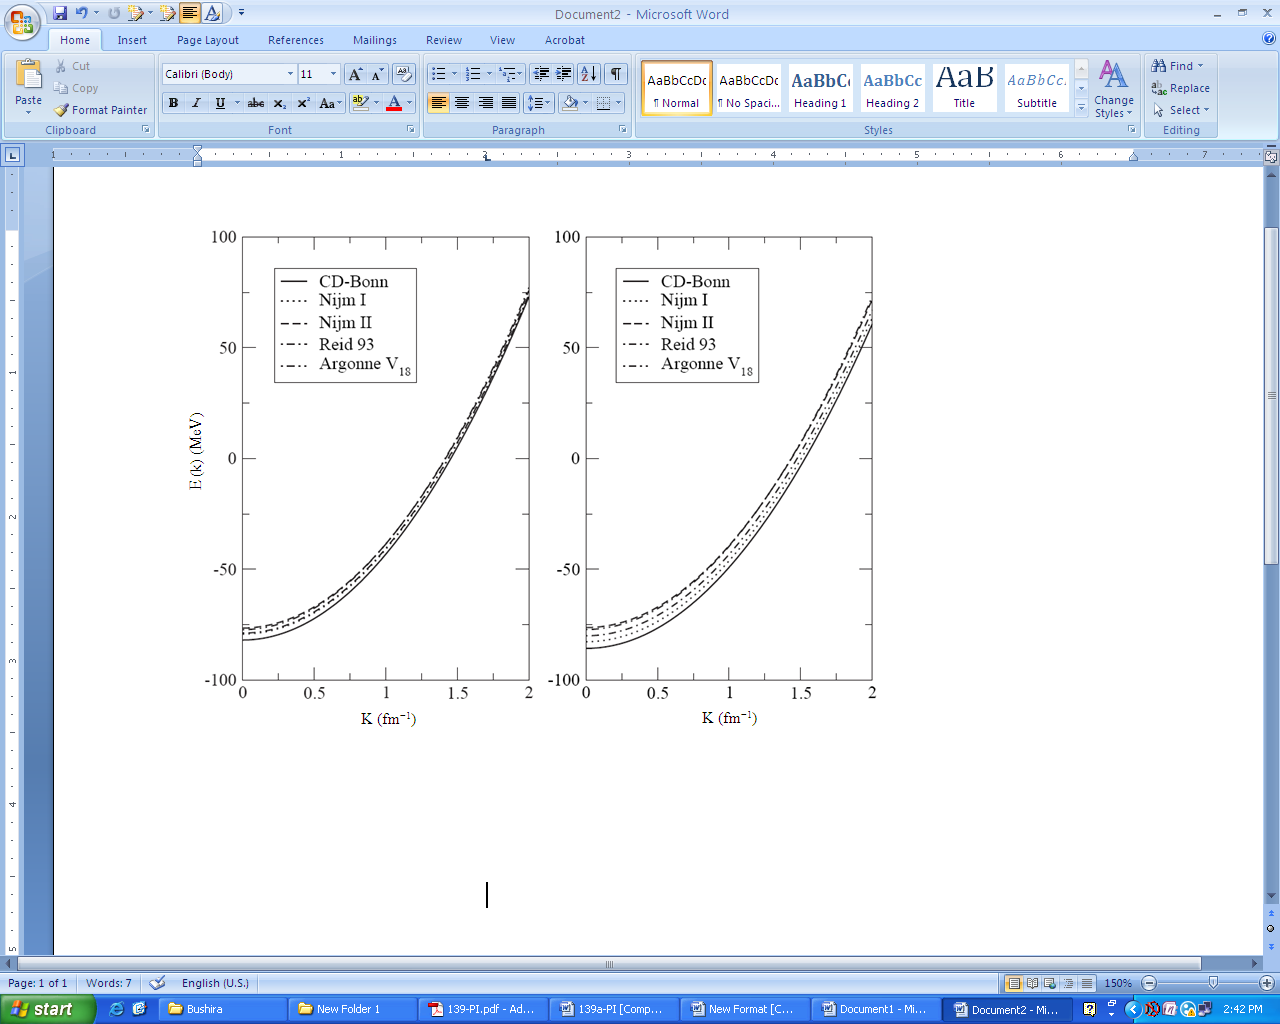1280x1024 pixels.
Task: Switch to Full Screen Reading view
Action: click(x=1033, y=983)
